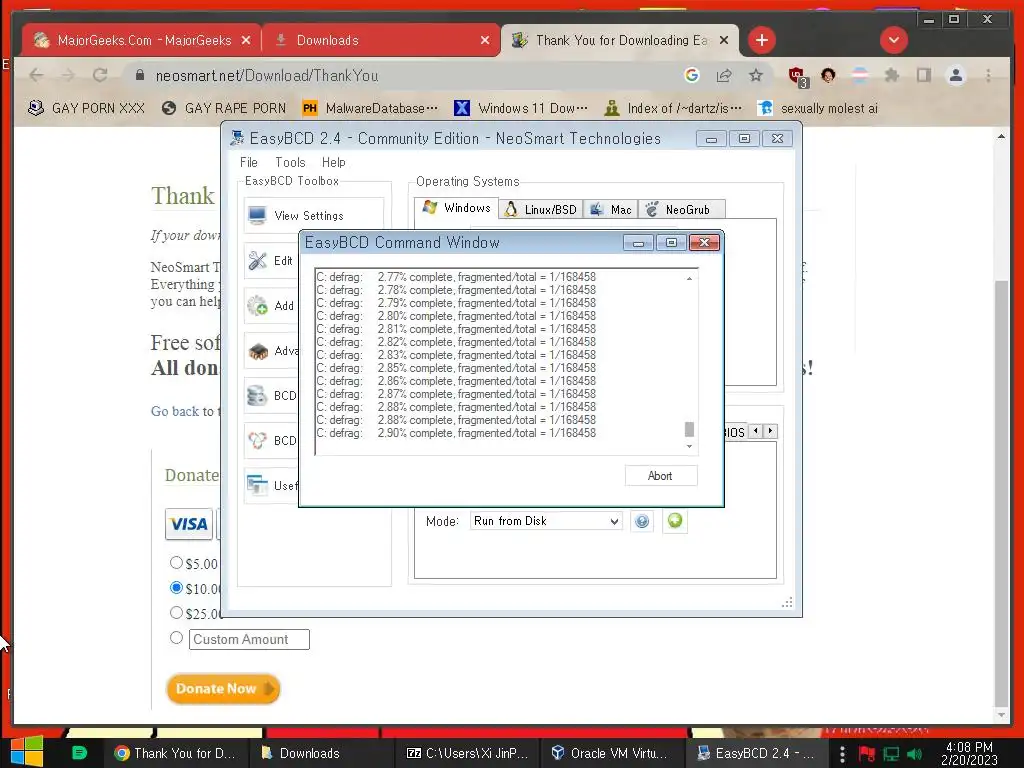Switch to the NeoGrub tab
1024x768 pixels.
681,209
